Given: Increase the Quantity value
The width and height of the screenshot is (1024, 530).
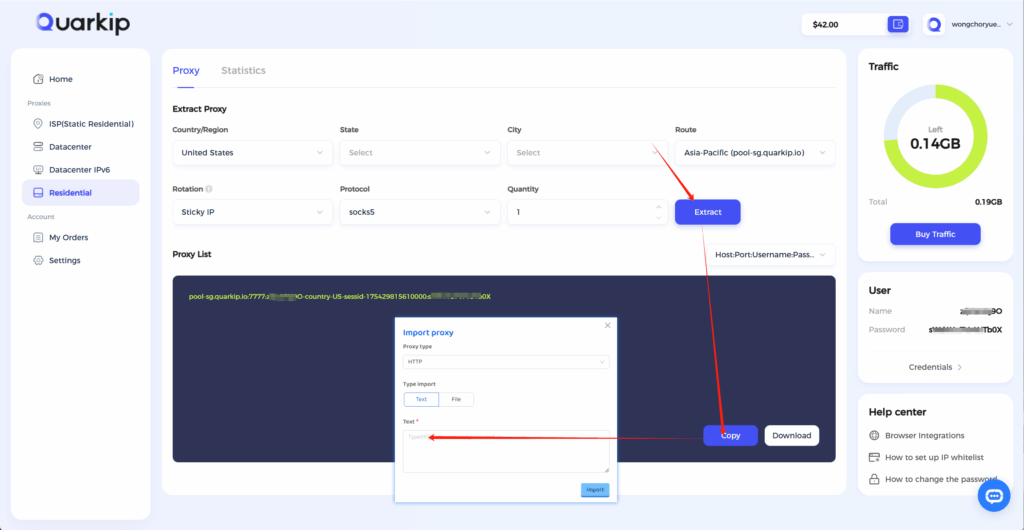Looking at the screenshot, I should click(x=658, y=207).
